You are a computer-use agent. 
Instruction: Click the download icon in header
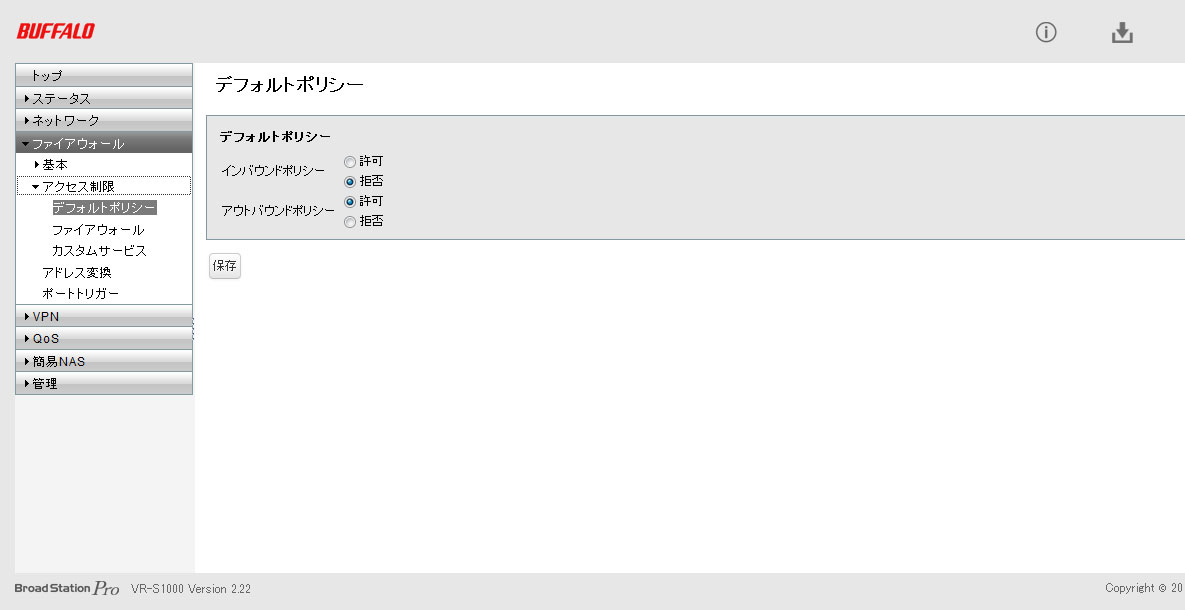(x=1122, y=33)
